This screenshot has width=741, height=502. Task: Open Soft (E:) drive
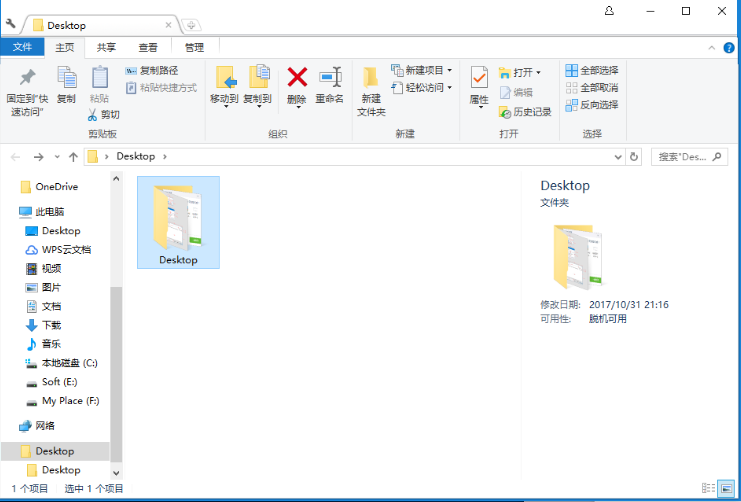51,382
